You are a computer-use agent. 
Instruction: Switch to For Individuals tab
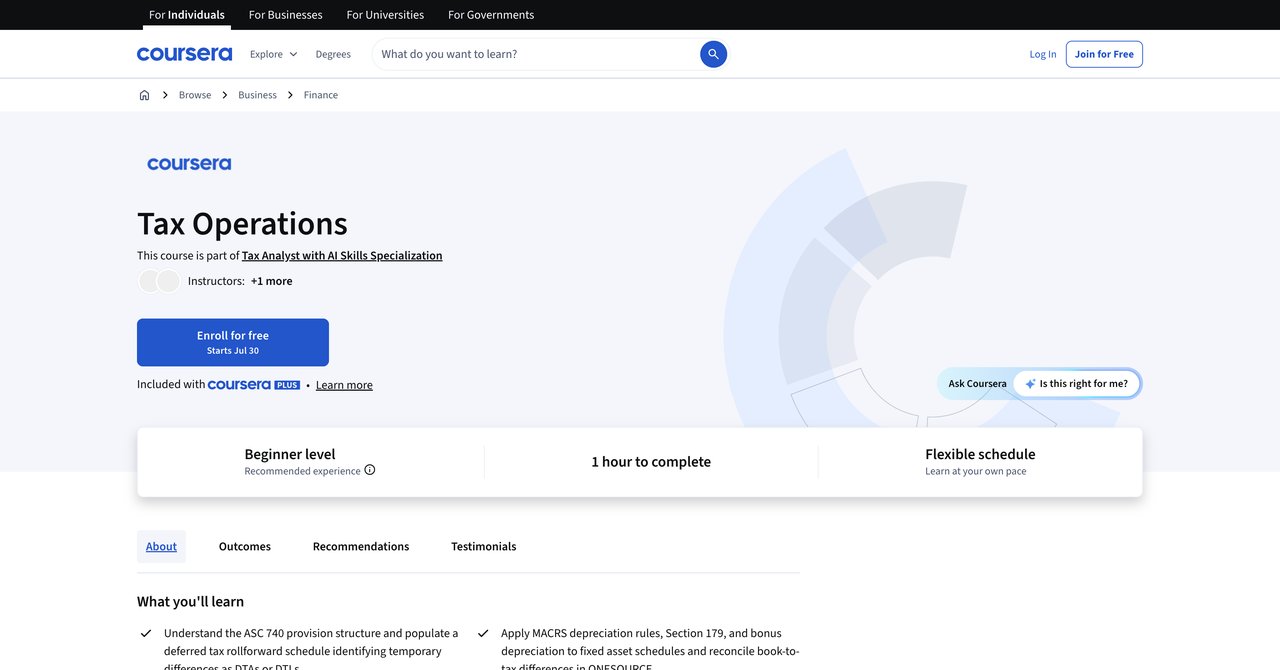coord(187,15)
